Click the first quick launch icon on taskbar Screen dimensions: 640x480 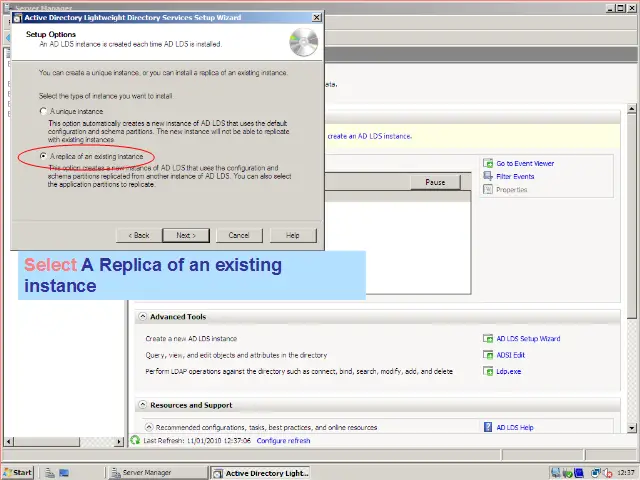click(x=50, y=473)
